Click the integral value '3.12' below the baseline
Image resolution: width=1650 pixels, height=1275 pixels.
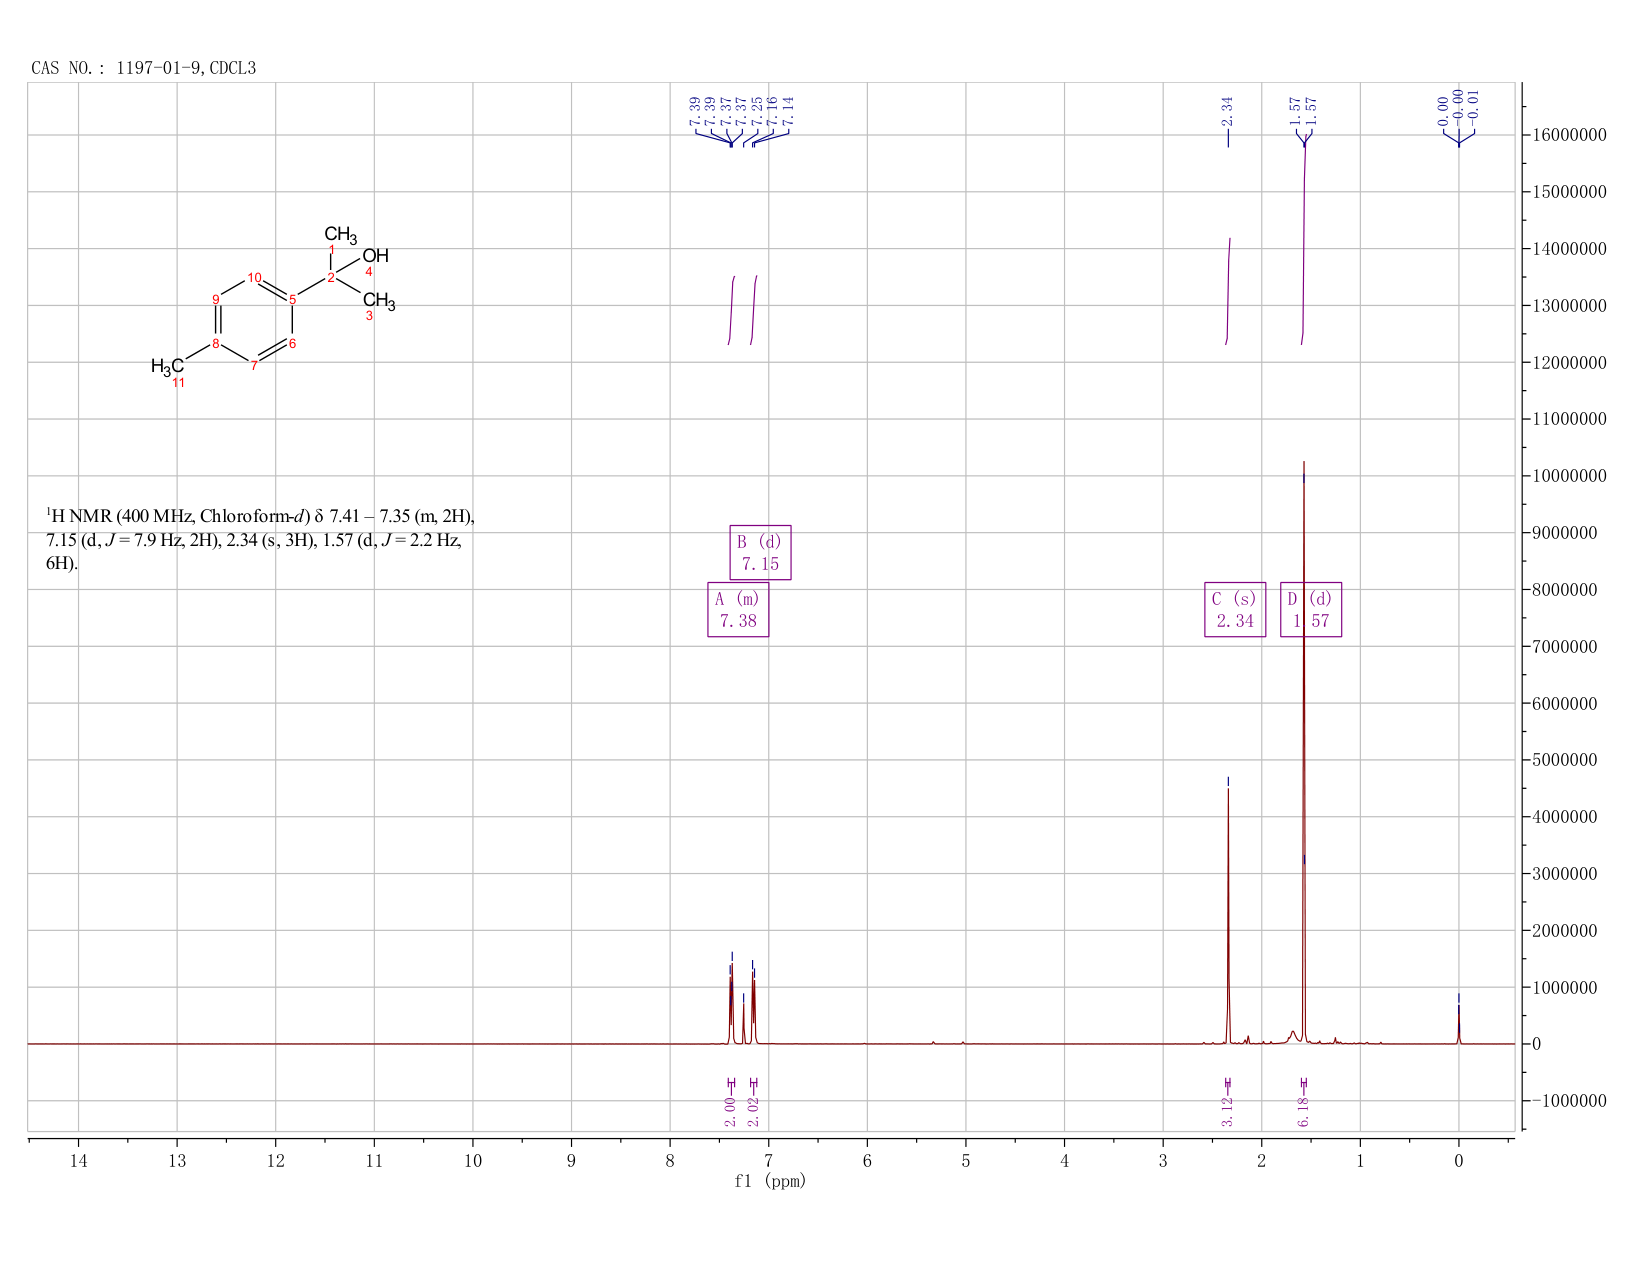1227,1111
